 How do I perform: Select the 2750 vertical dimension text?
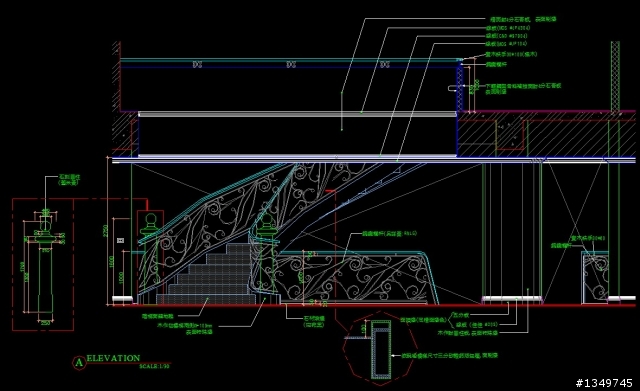click(x=106, y=231)
